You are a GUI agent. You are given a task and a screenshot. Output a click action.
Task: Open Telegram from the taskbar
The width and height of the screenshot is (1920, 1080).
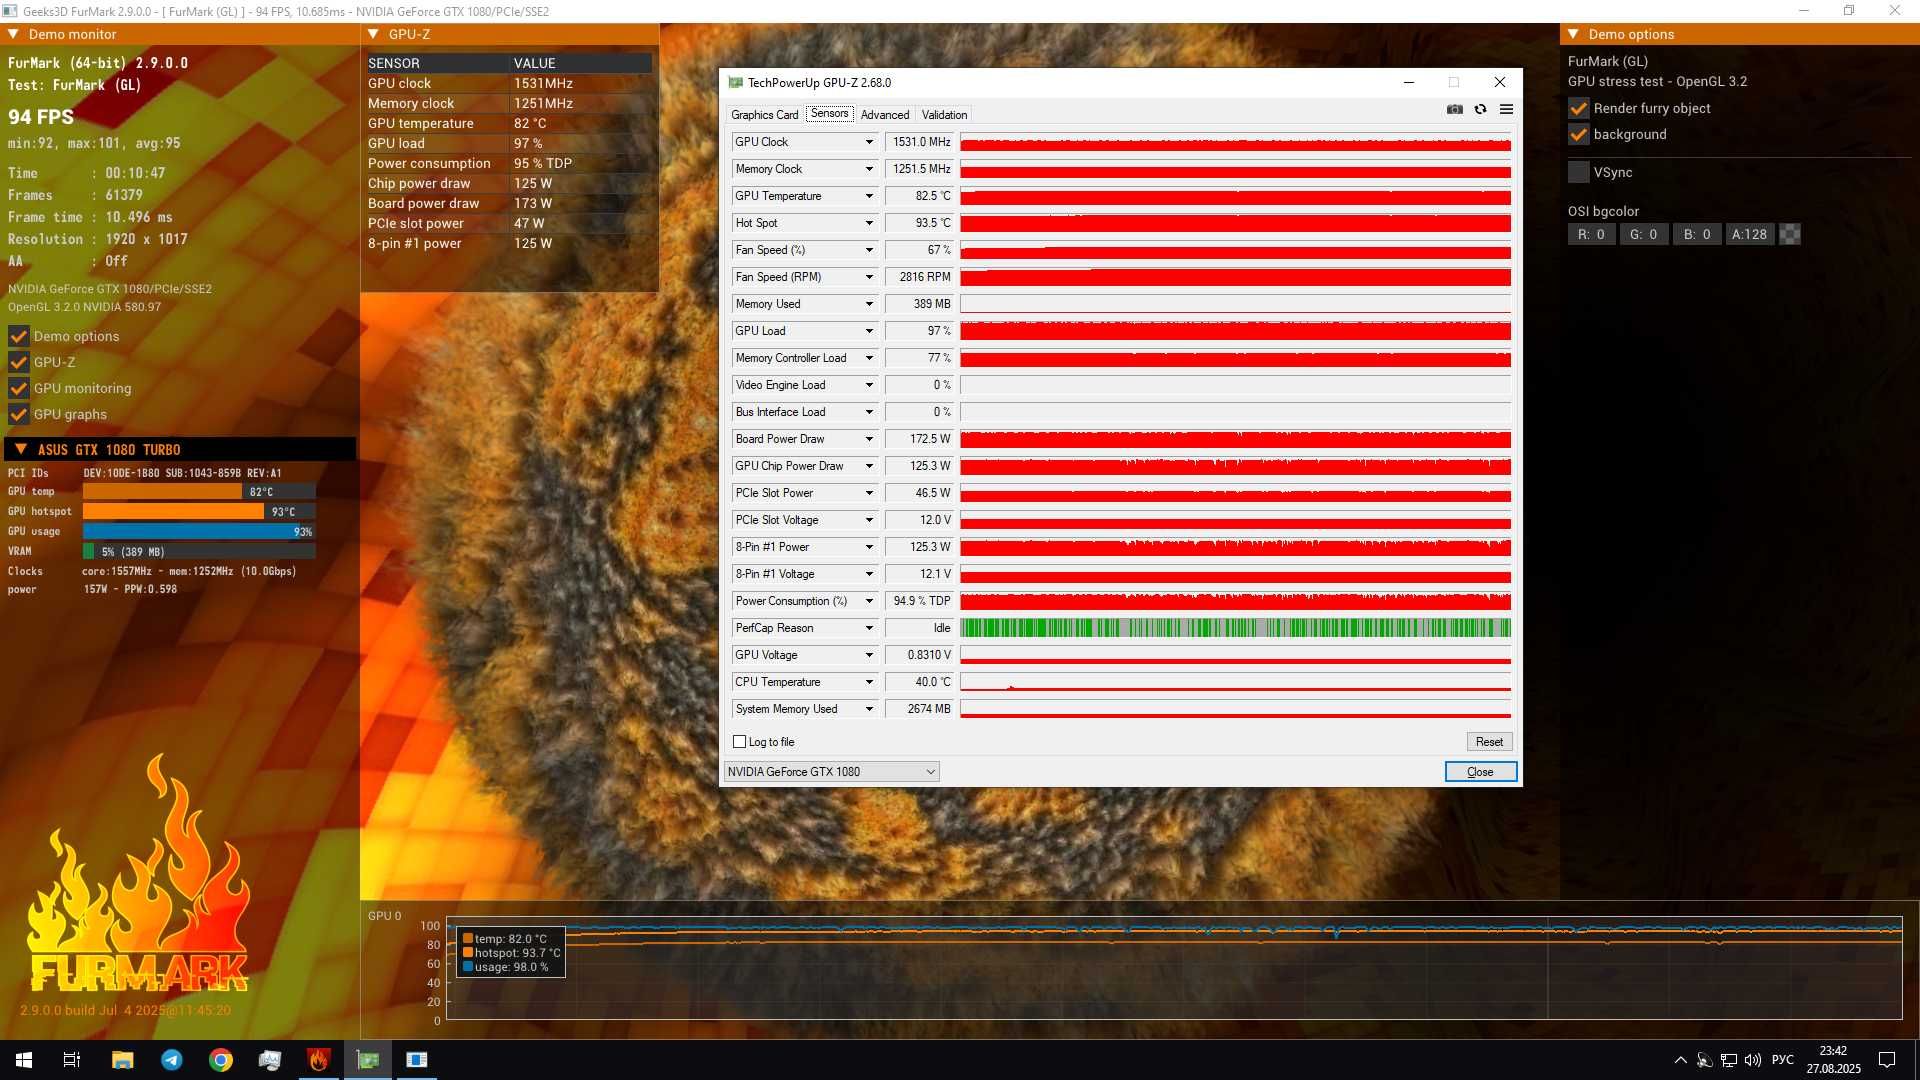click(x=172, y=1060)
